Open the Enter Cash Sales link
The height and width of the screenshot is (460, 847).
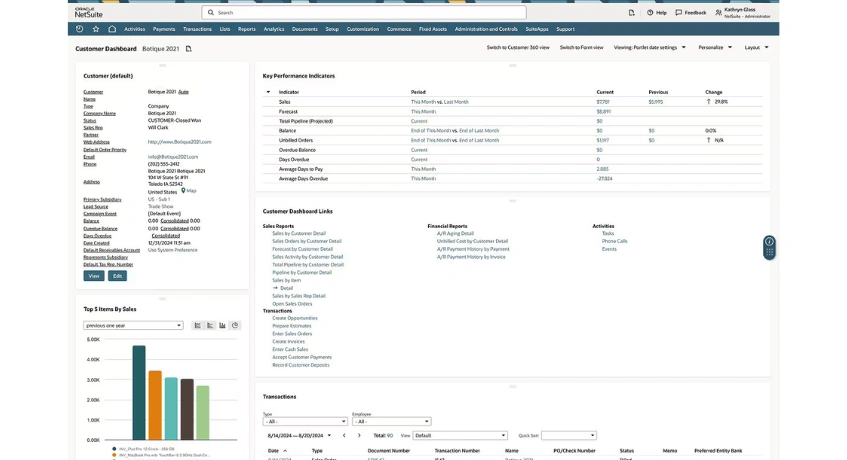pyautogui.click(x=290, y=350)
